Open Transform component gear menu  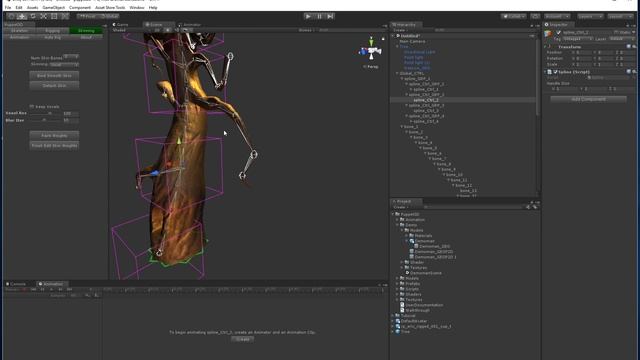point(634,47)
